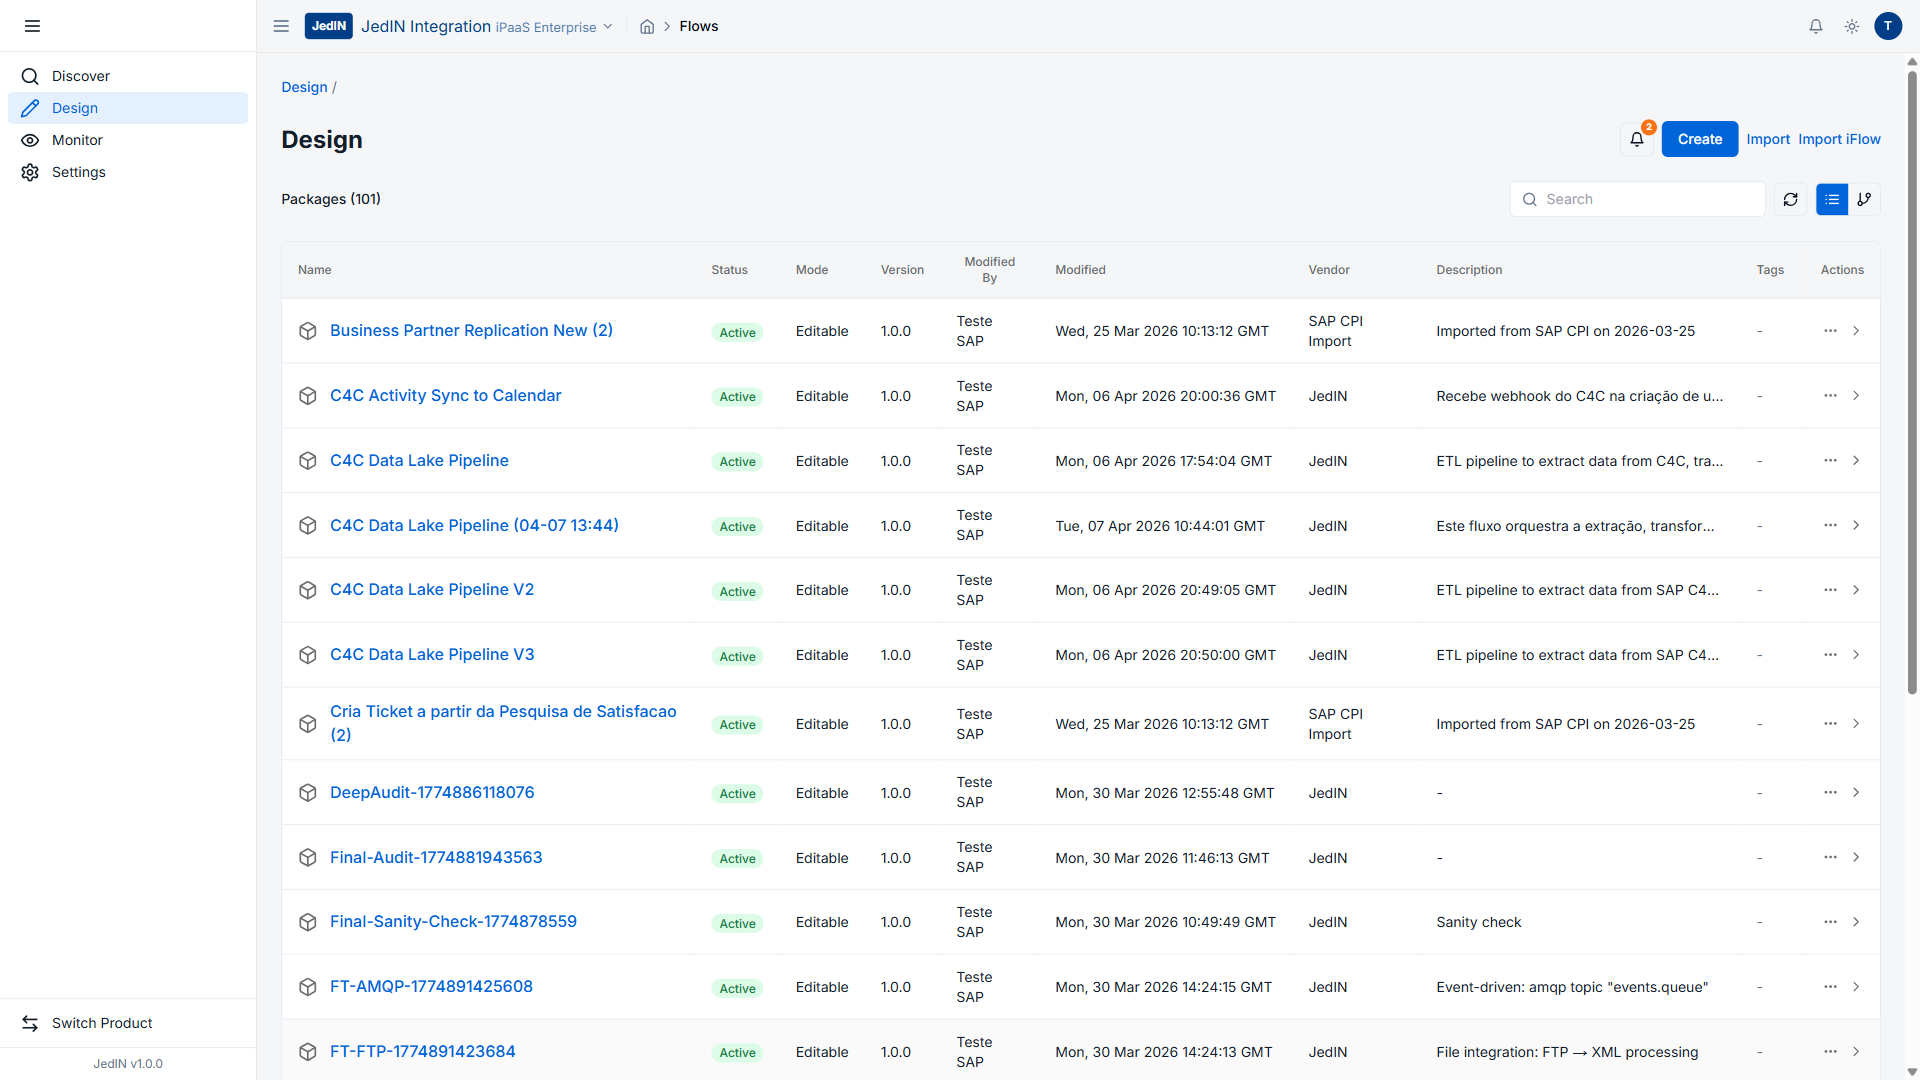The height and width of the screenshot is (1080, 1920).
Task: Open the user avatar T menu
Action: (1887, 27)
